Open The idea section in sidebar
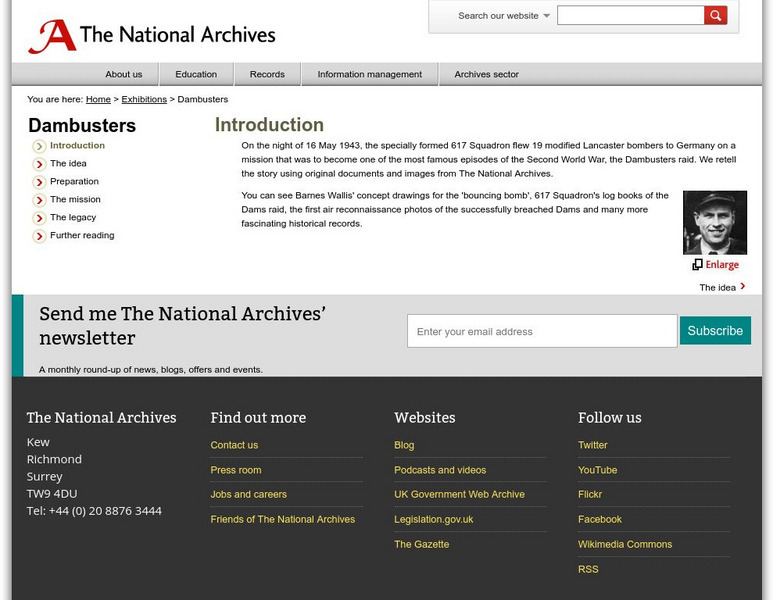Screen dimensions: 773x600 tap(68, 163)
